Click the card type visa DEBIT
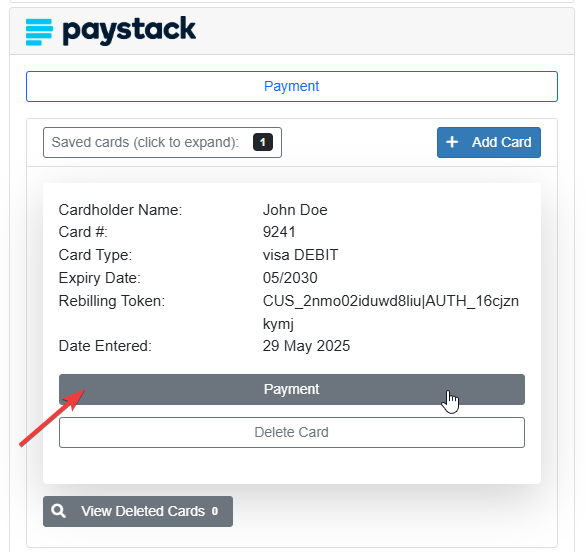Screen dimensions: 586x552 click(300, 255)
